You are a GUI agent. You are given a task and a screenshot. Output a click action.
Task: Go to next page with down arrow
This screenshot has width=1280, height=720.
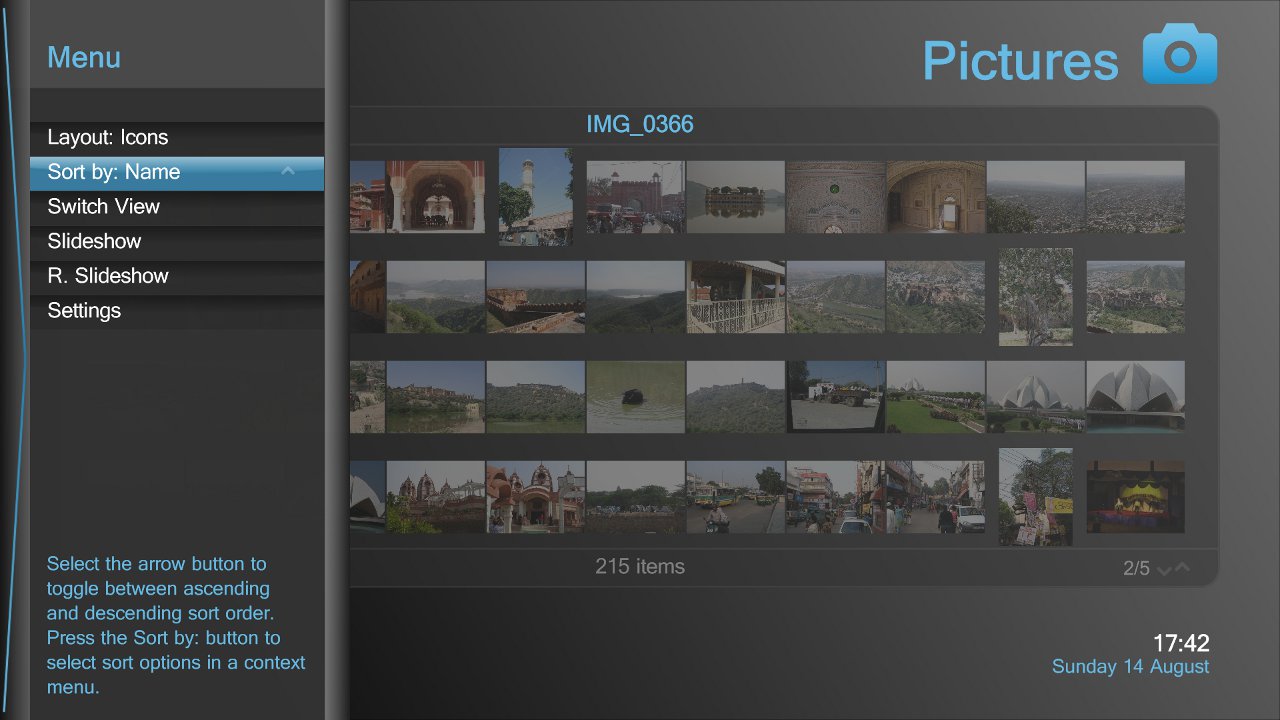pos(1164,570)
